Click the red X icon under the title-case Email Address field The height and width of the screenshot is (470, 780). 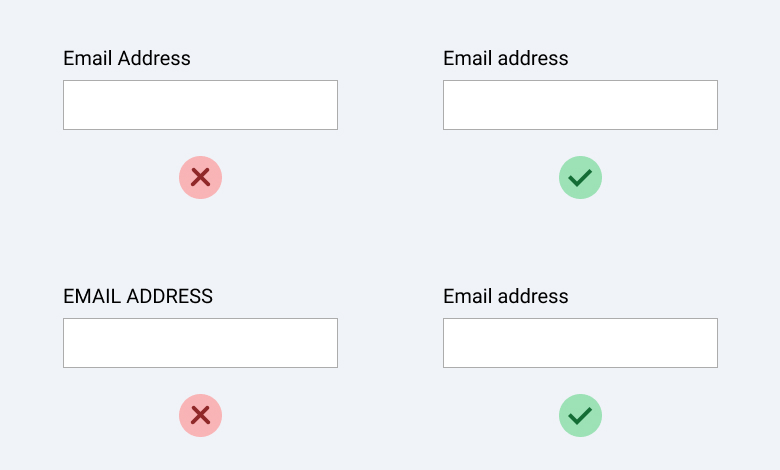[x=200, y=178]
